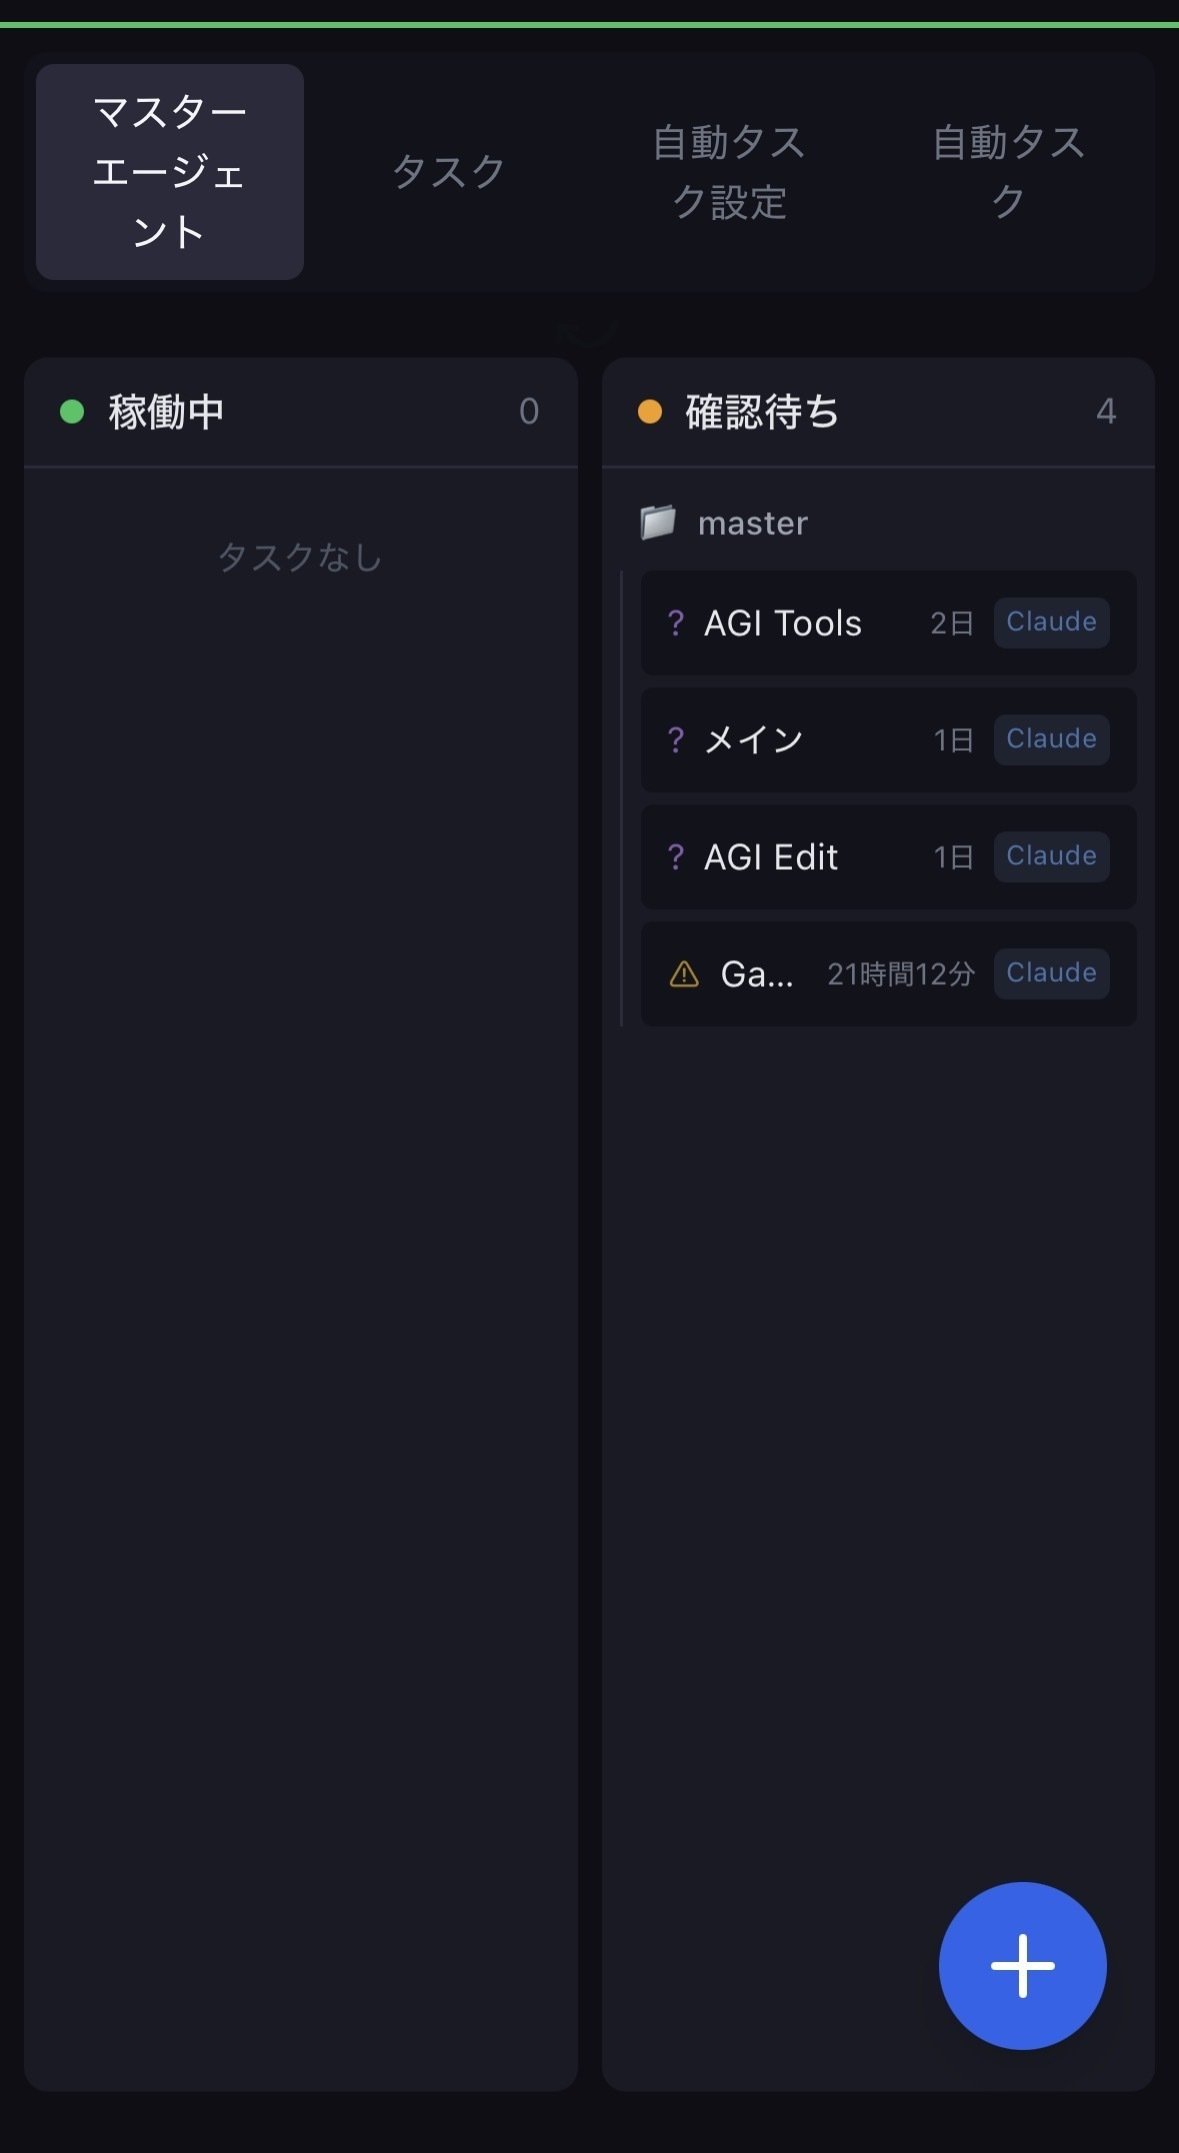The width and height of the screenshot is (1179, 2153).
Task: Click the orange dot beside 確認待ち
Action: 650,412
